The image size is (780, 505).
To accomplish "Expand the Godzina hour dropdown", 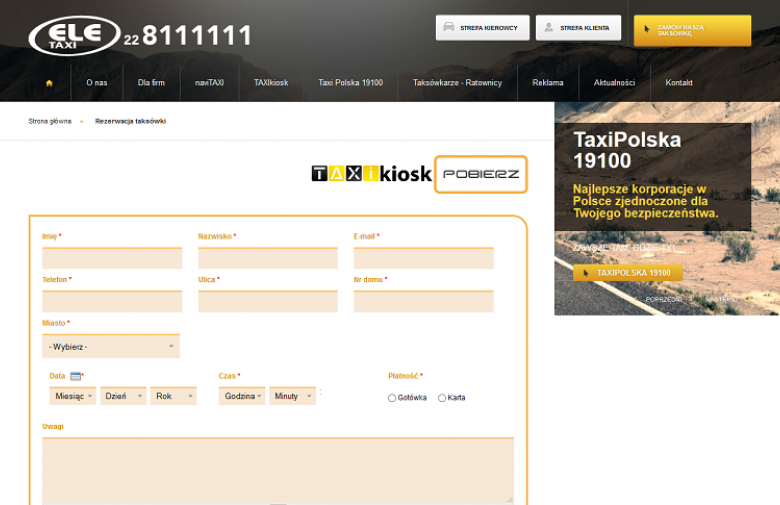I will 242,396.
